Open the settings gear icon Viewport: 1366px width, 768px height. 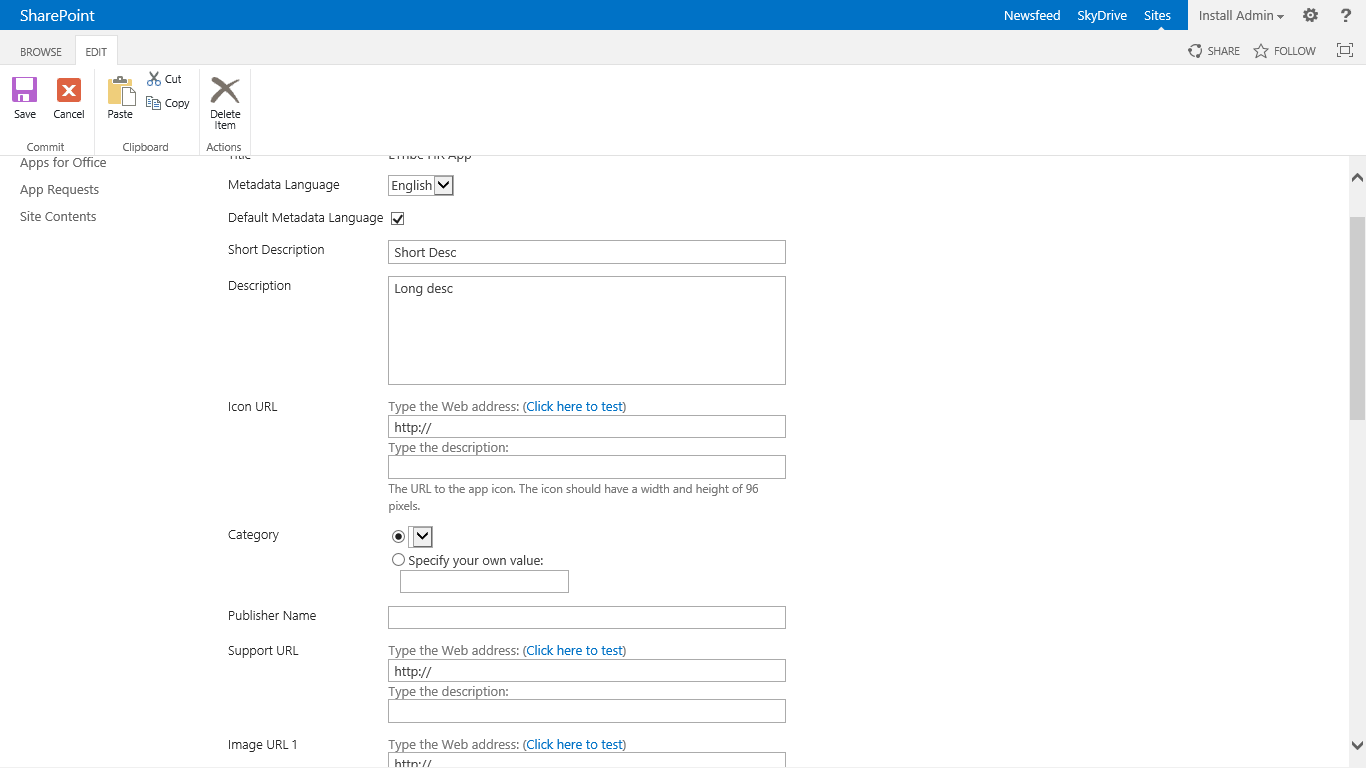1310,15
